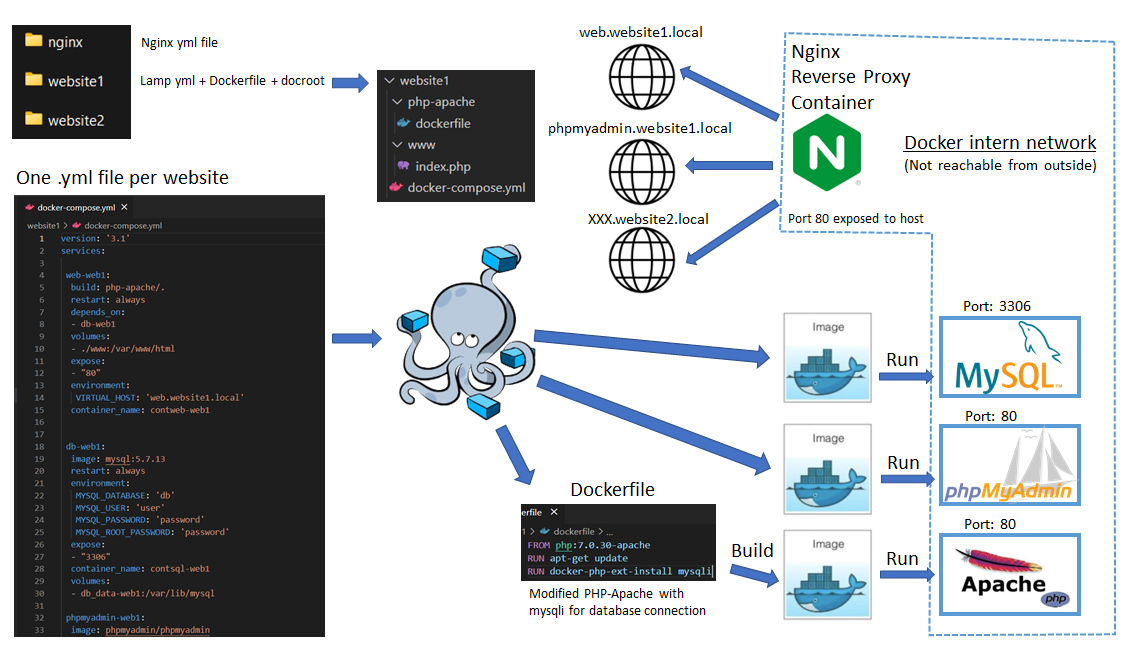The width and height of the screenshot is (1128, 662).
Task: Click the nginx folder icon
Action: 34,41
